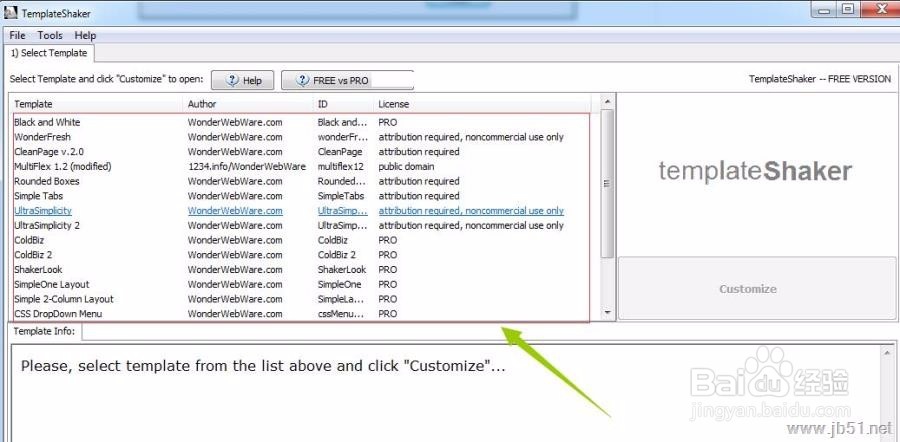Sort list by ID column header
The height and width of the screenshot is (442, 900).
coord(344,104)
